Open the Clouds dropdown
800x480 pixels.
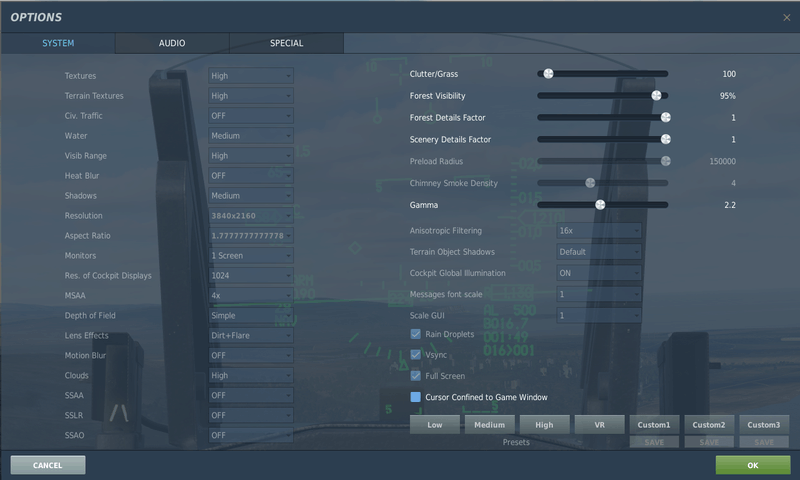pyautogui.click(x=251, y=375)
